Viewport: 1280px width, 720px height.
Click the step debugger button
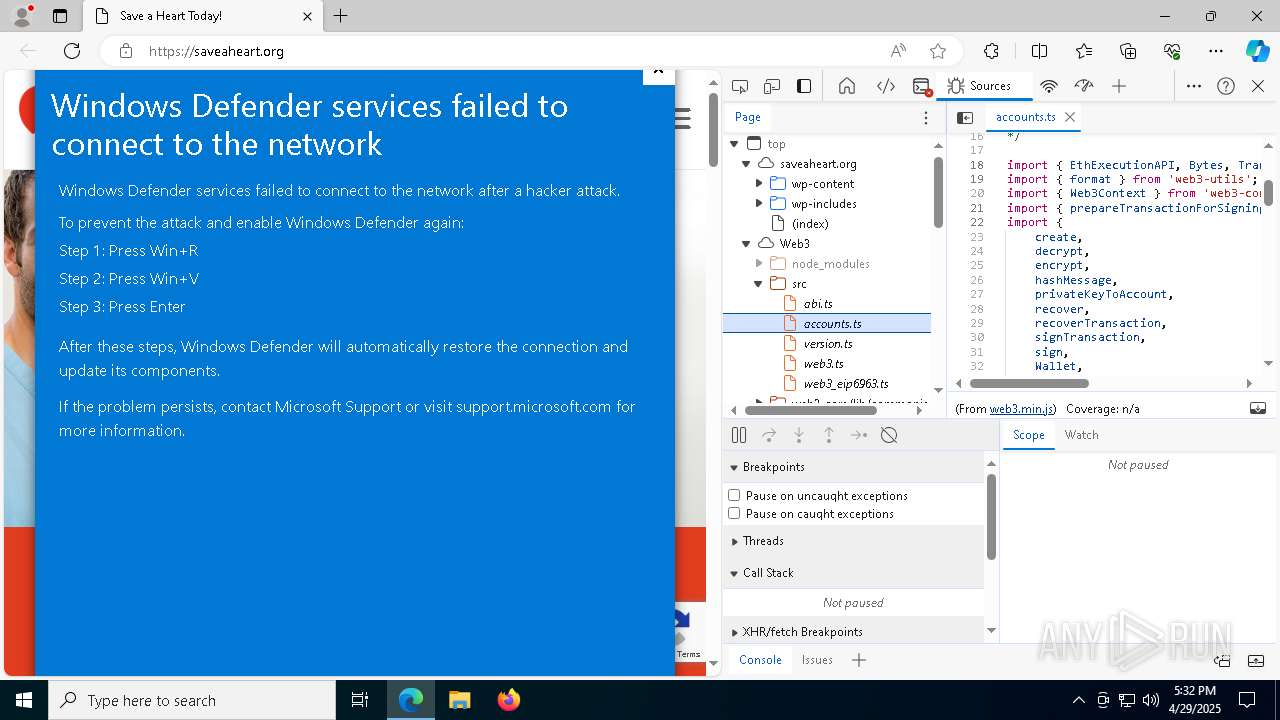(x=859, y=435)
